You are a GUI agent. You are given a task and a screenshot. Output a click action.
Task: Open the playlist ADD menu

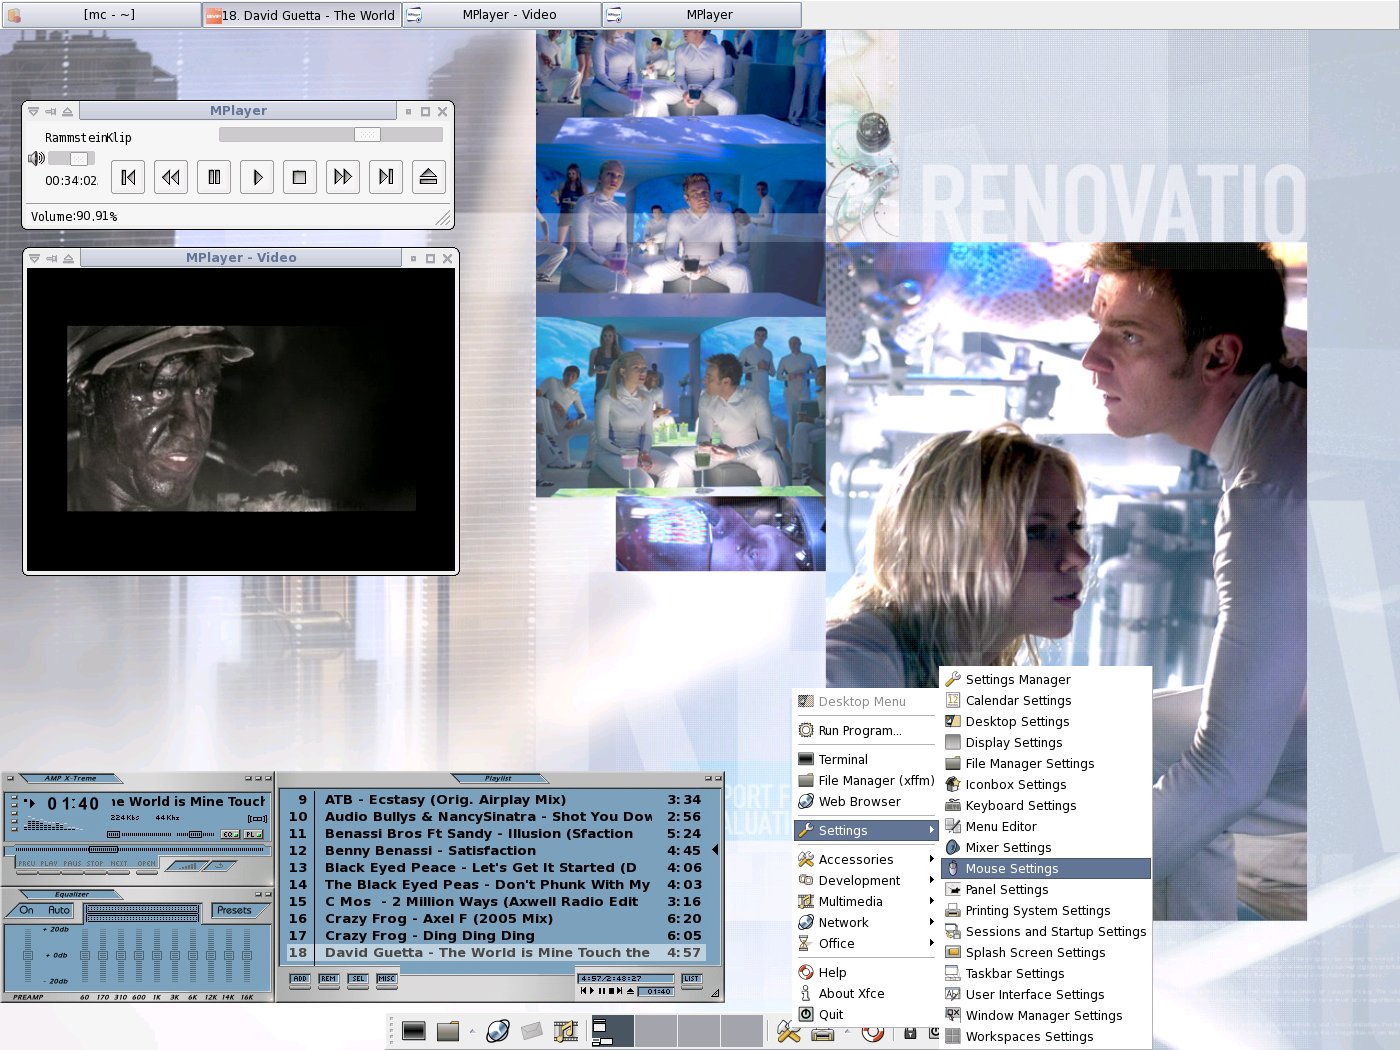pos(300,979)
